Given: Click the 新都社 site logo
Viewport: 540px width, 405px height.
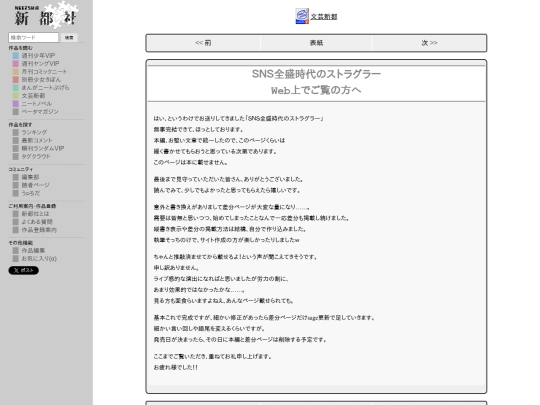Looking at the screenshot, I should point(46,15).
